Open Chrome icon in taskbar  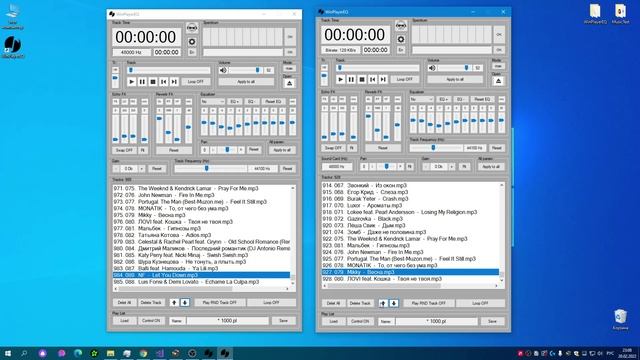click(143, 353)
